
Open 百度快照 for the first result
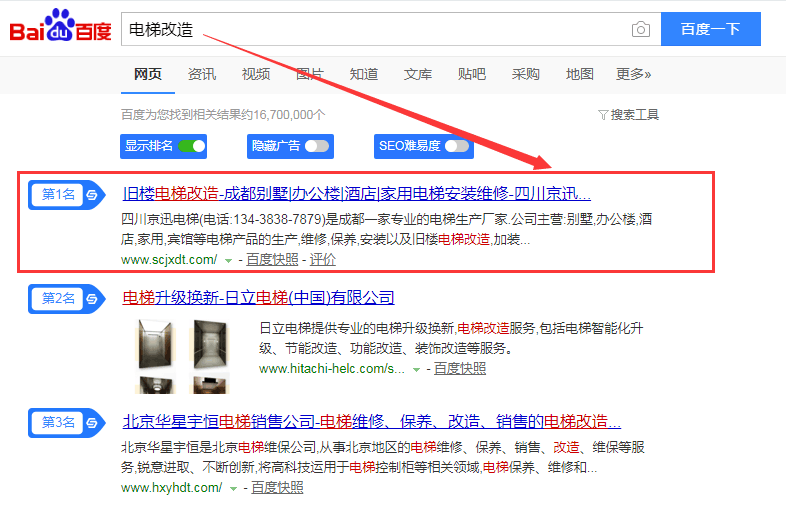click(272, 260)
